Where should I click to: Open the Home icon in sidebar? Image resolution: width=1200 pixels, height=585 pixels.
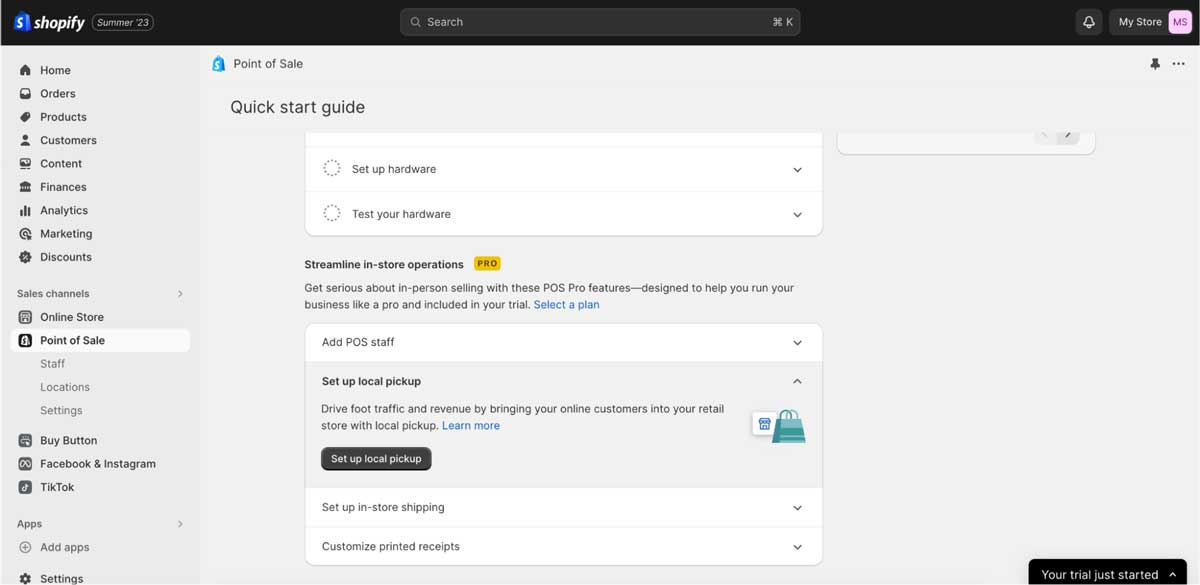click(24, 70)
